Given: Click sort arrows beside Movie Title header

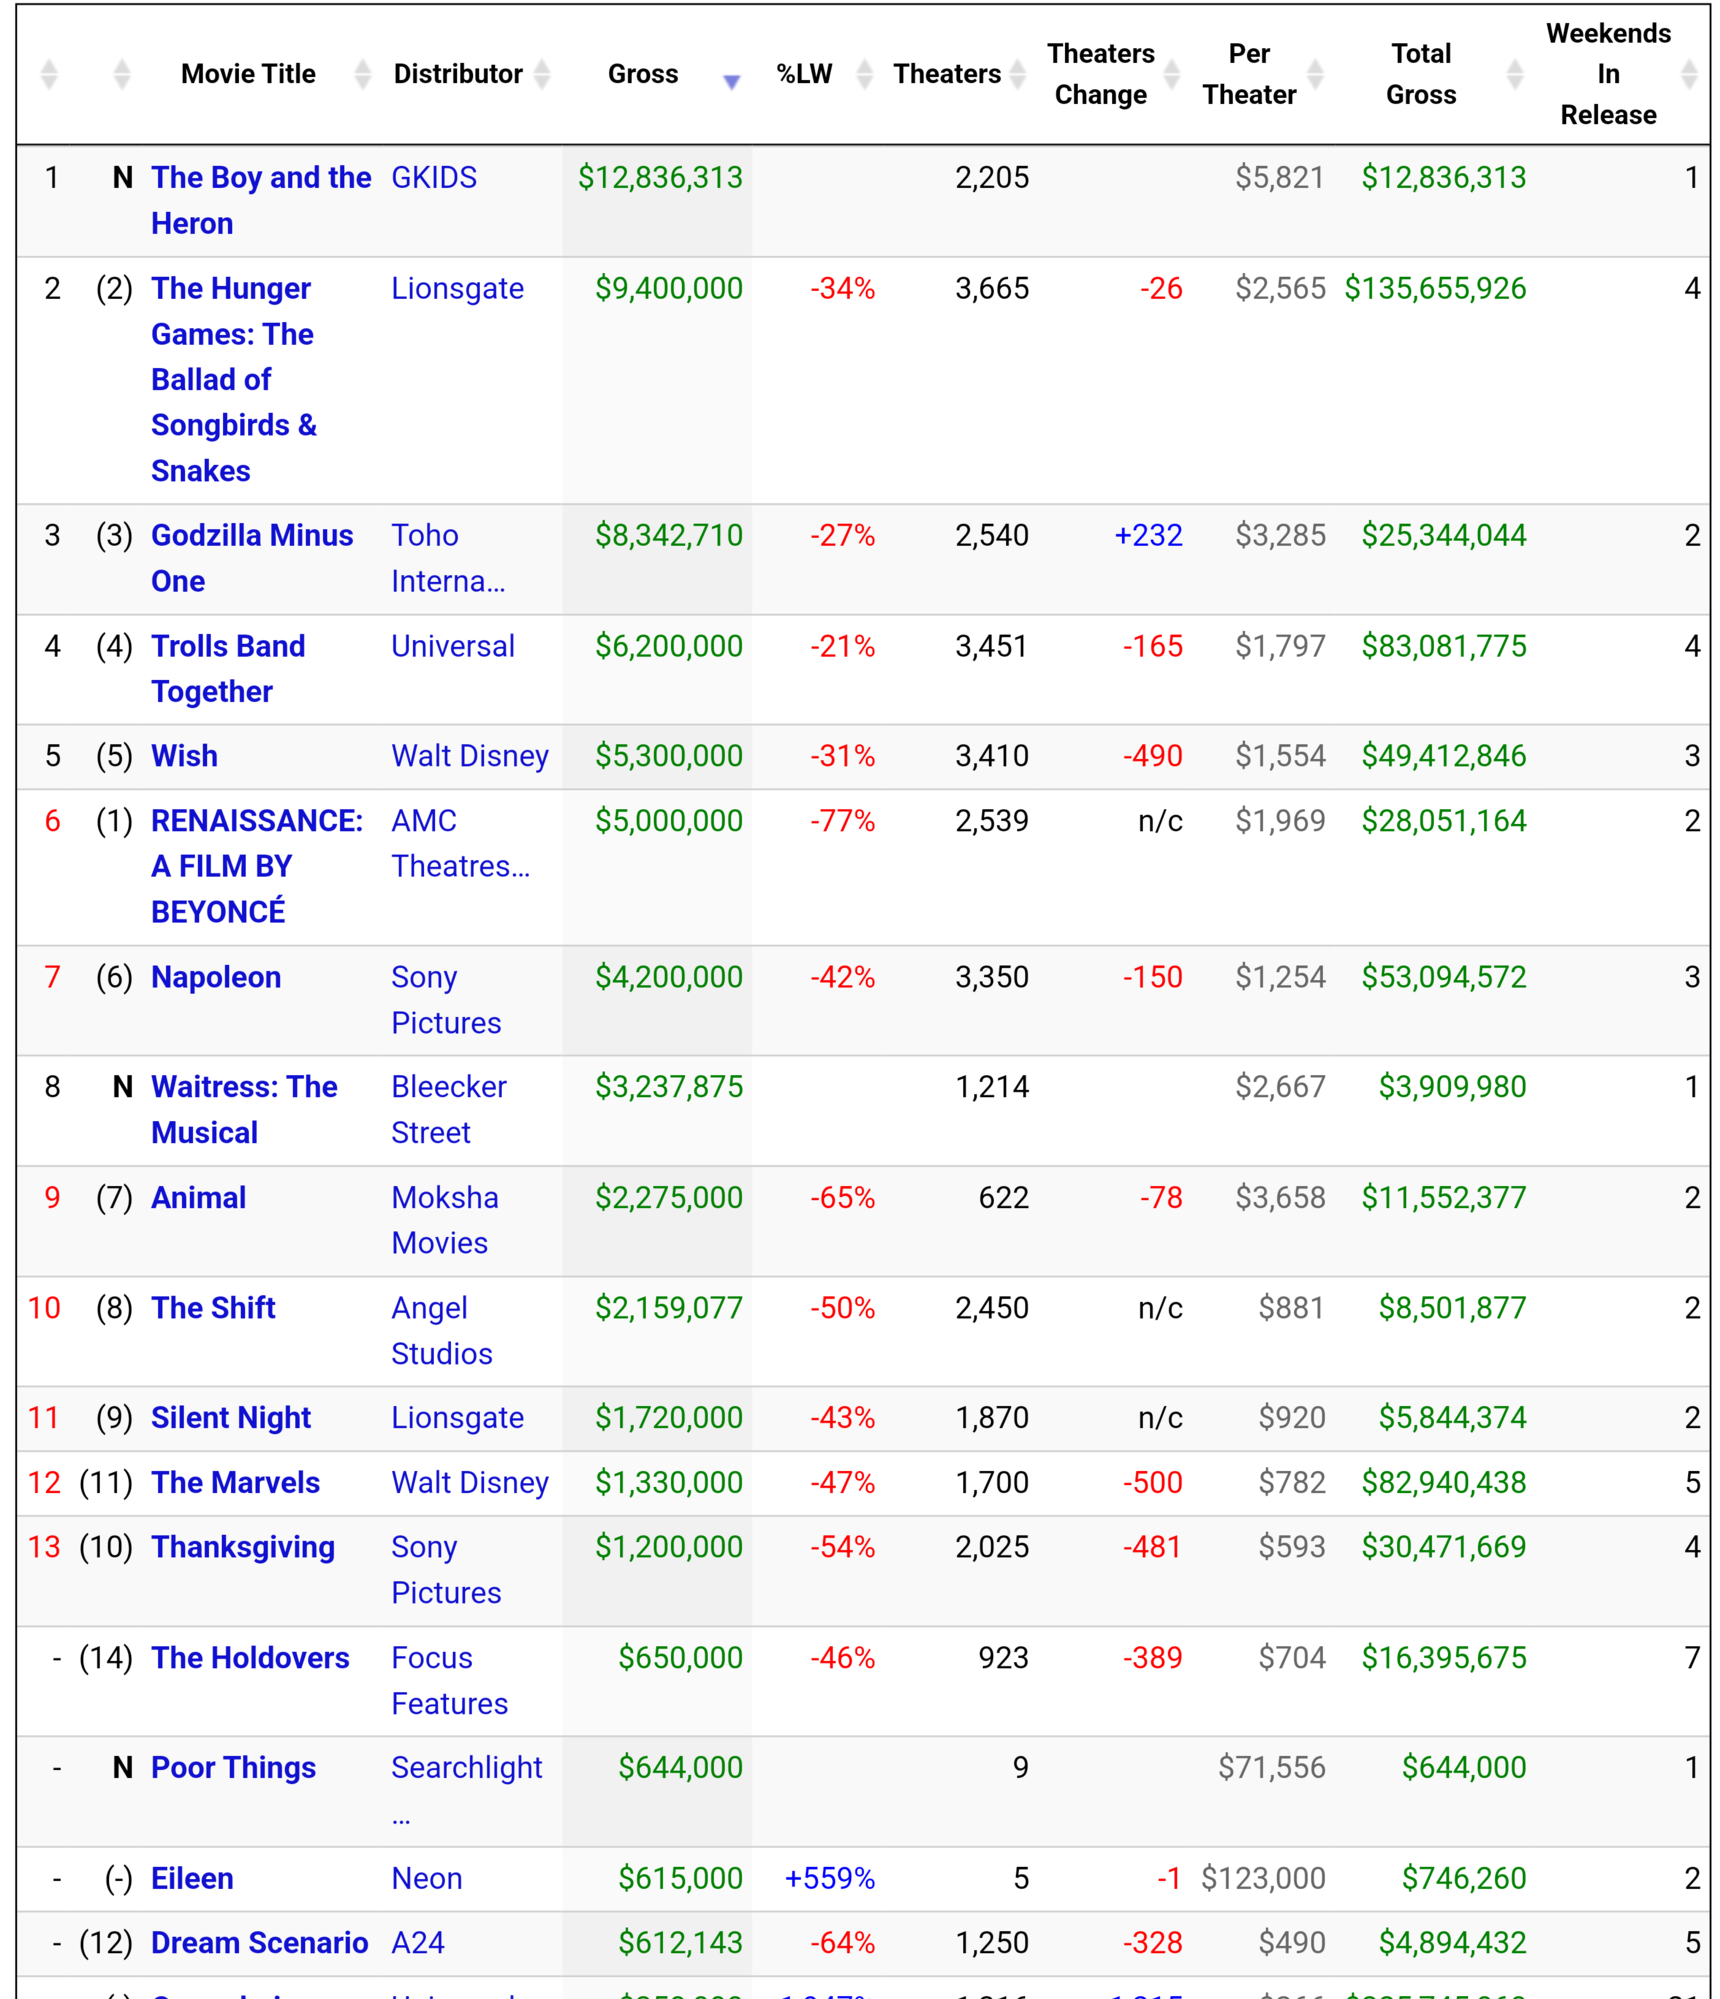Looking at the screenshot, I should [363, 74].
